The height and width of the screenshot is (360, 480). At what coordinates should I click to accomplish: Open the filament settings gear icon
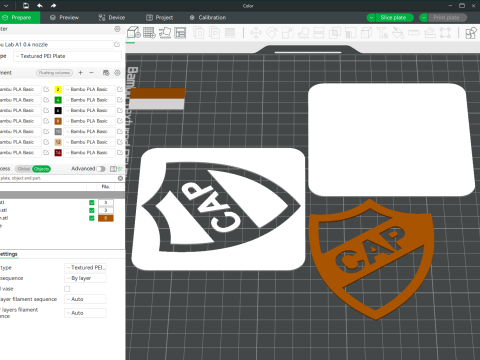coord(117,73)
